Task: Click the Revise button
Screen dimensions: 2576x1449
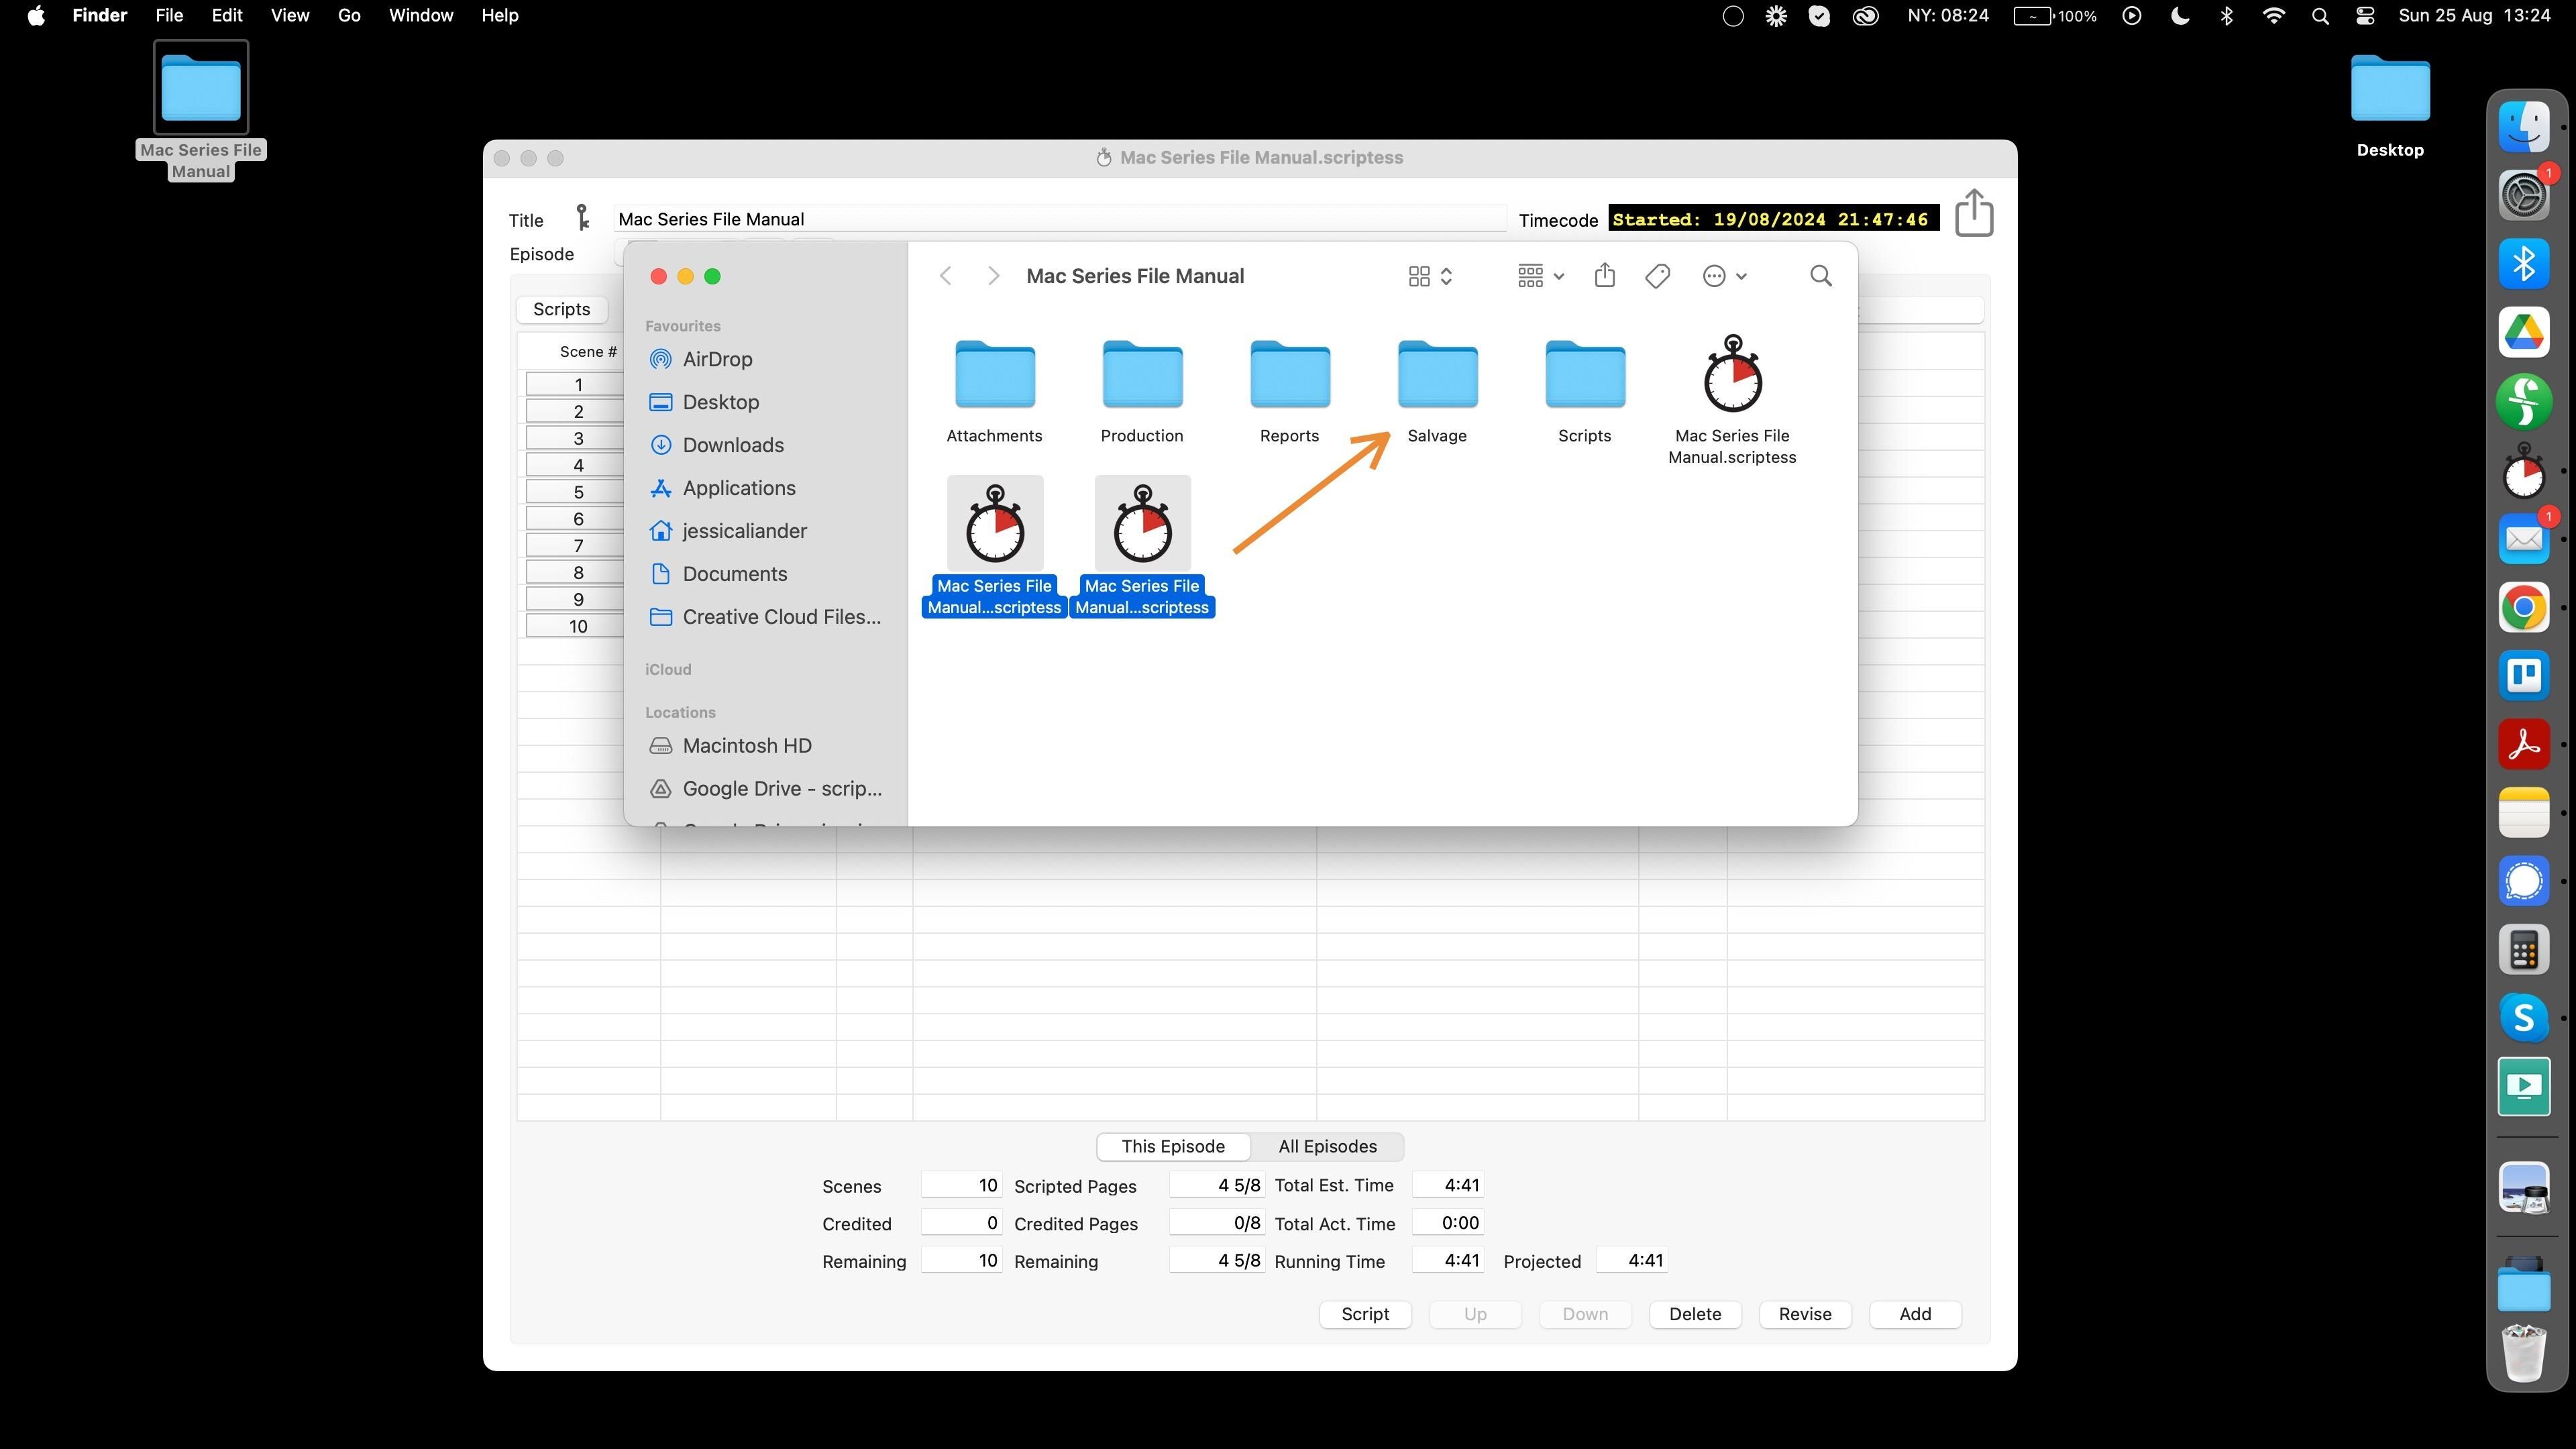Action: 1804,1314
